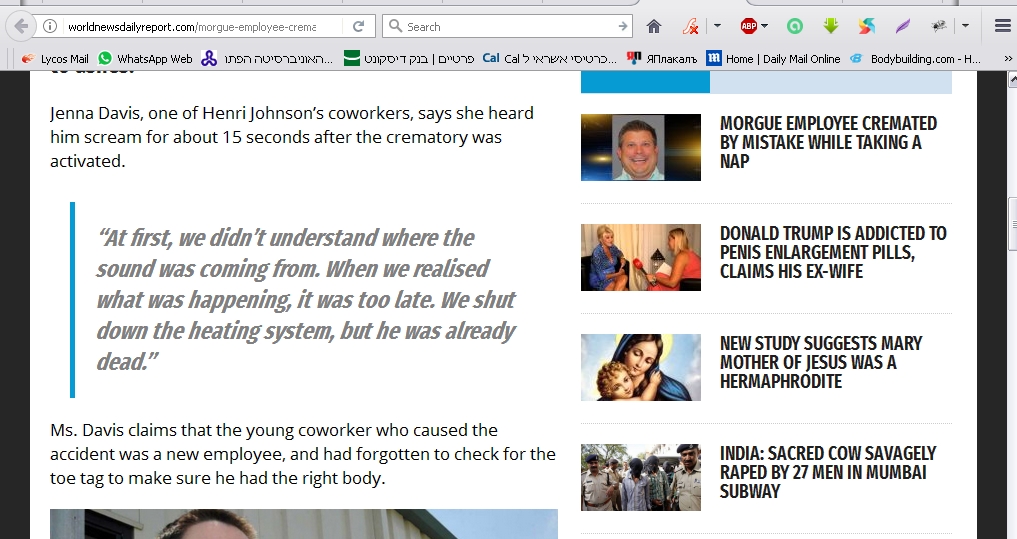Open the Bodybuilding.com bookmark

tap(915, 58)
